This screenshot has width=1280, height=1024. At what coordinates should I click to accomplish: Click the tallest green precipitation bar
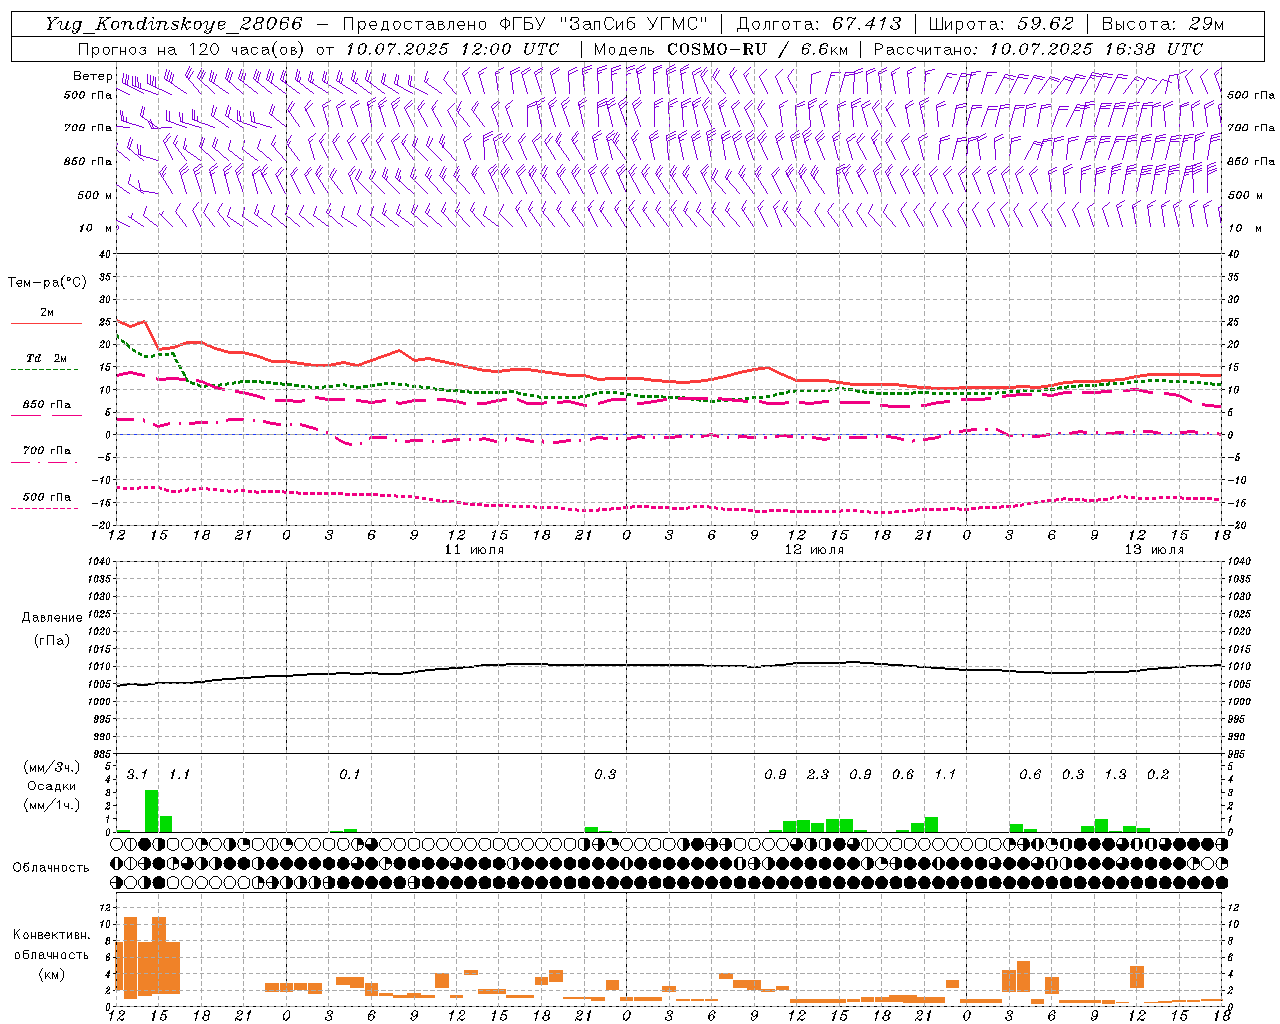[152, 811]
